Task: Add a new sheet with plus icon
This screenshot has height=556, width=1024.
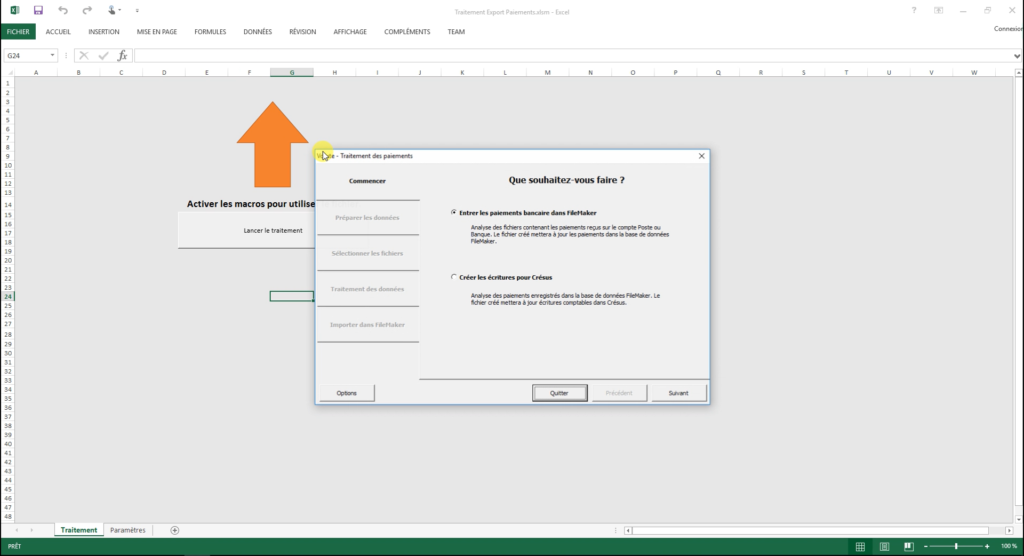Action: point(174,530)
